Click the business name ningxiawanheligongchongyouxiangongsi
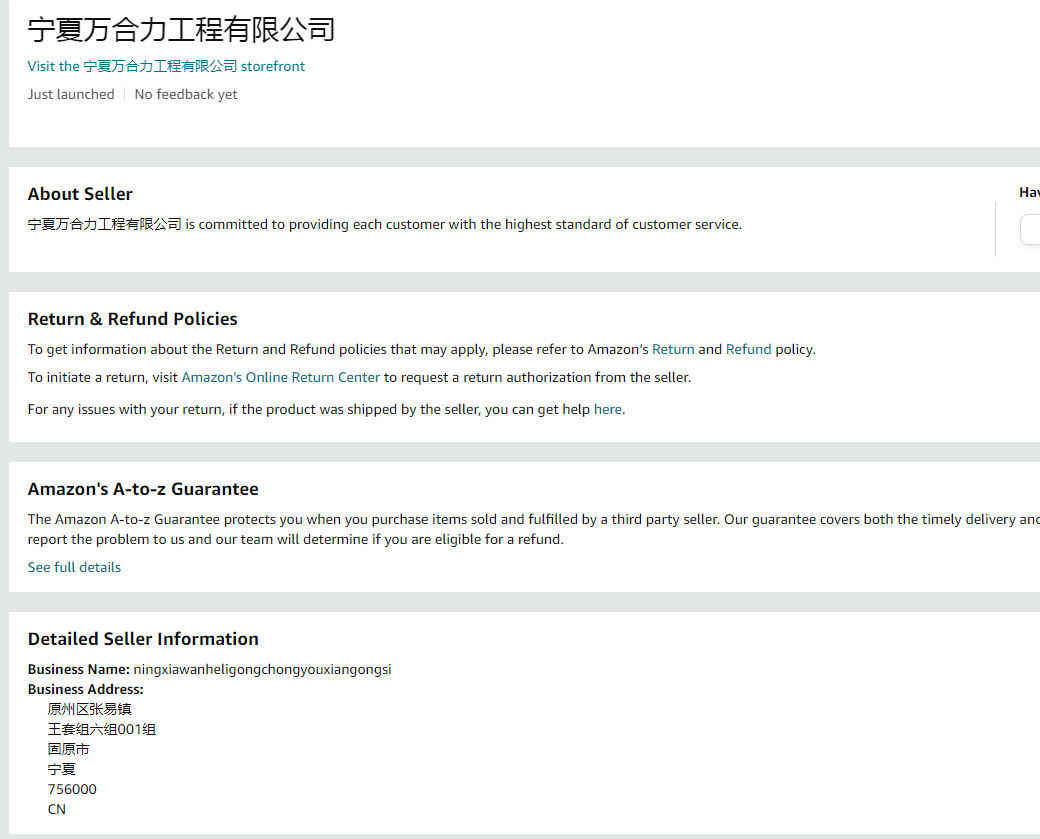Viewport: 1040px width, 839px height. pos(262,669)
